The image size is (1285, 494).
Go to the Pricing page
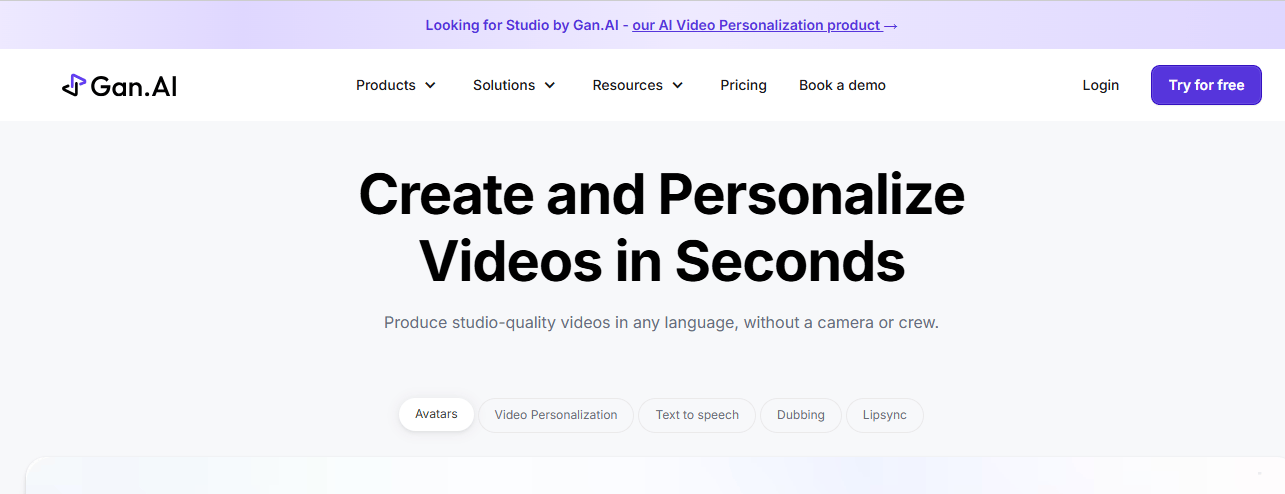[x=743, y=86]
